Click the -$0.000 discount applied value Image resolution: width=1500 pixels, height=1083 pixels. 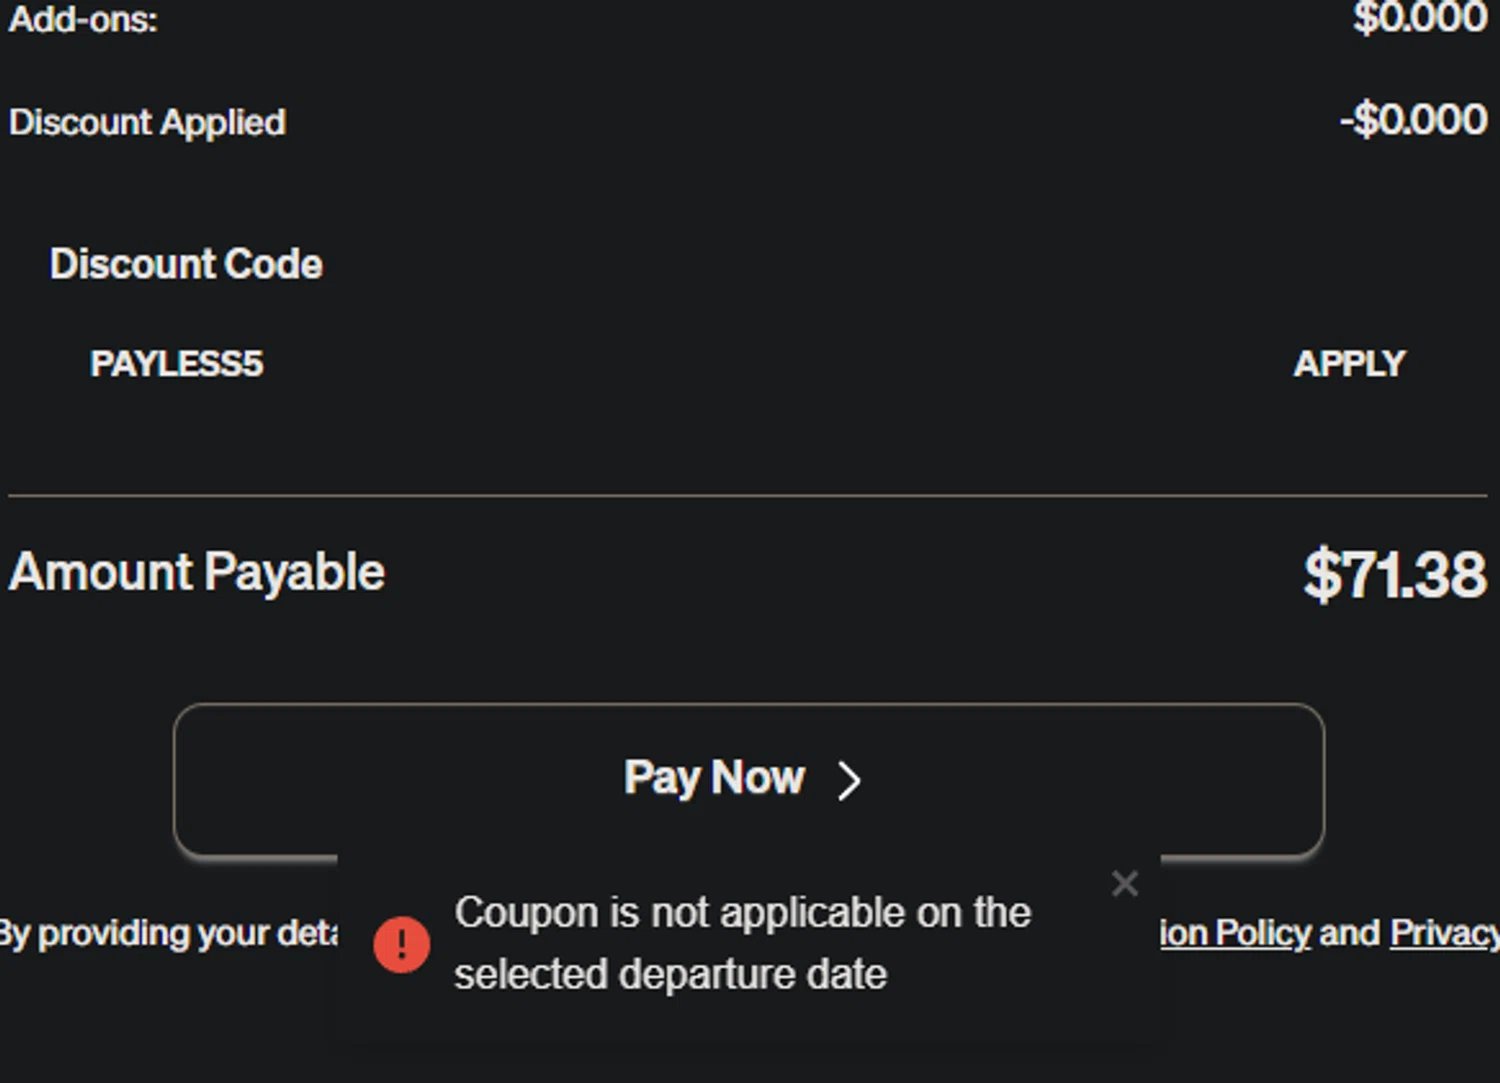tap(1413, 120)
